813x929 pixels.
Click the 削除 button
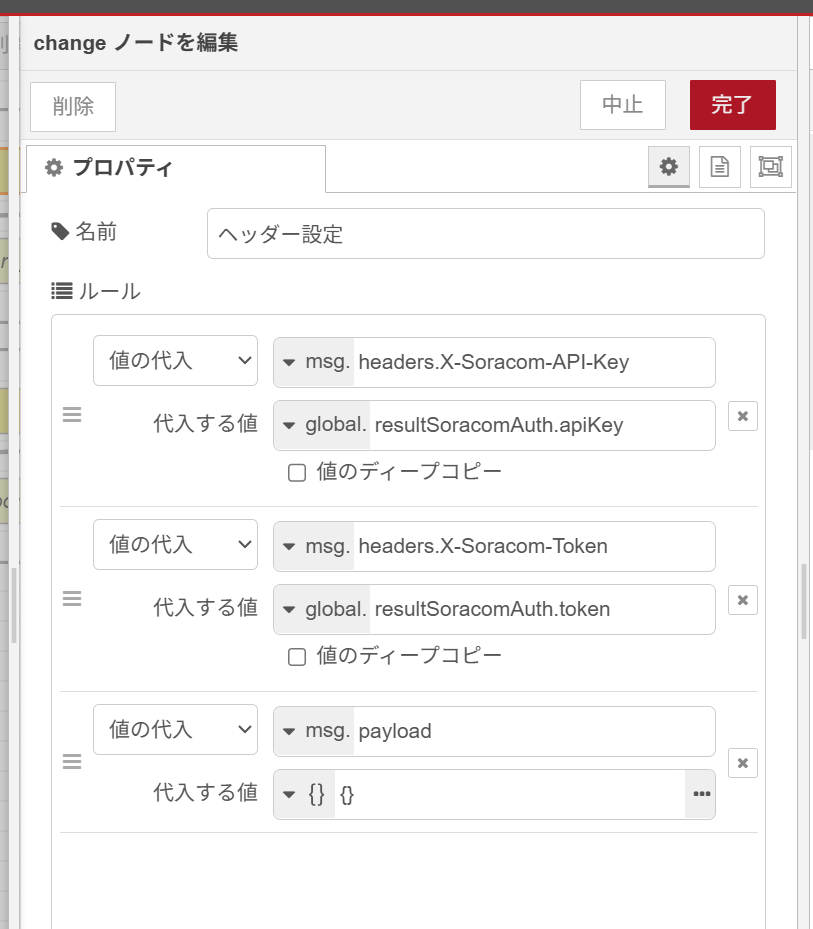(x=73, y=107)
